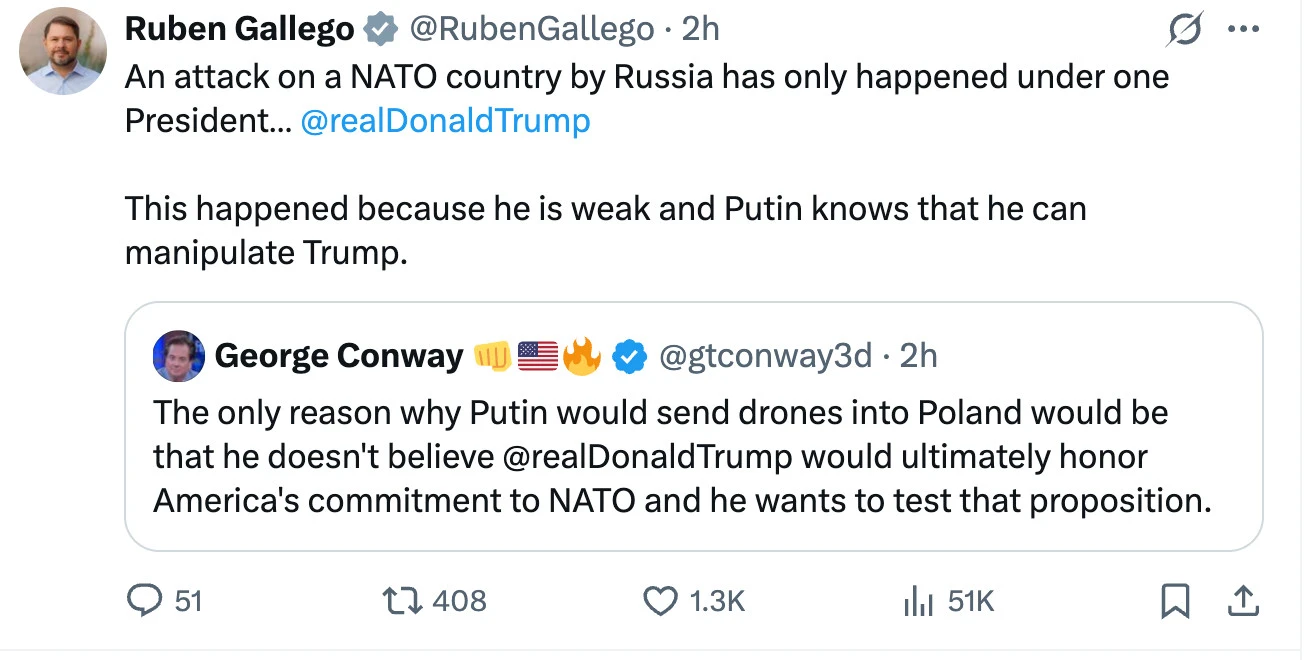The width and height of the screenshot is (1316, 660).
Task: Click the quoted tweet's 2h timestamp
Action: (x=918, y=356)
